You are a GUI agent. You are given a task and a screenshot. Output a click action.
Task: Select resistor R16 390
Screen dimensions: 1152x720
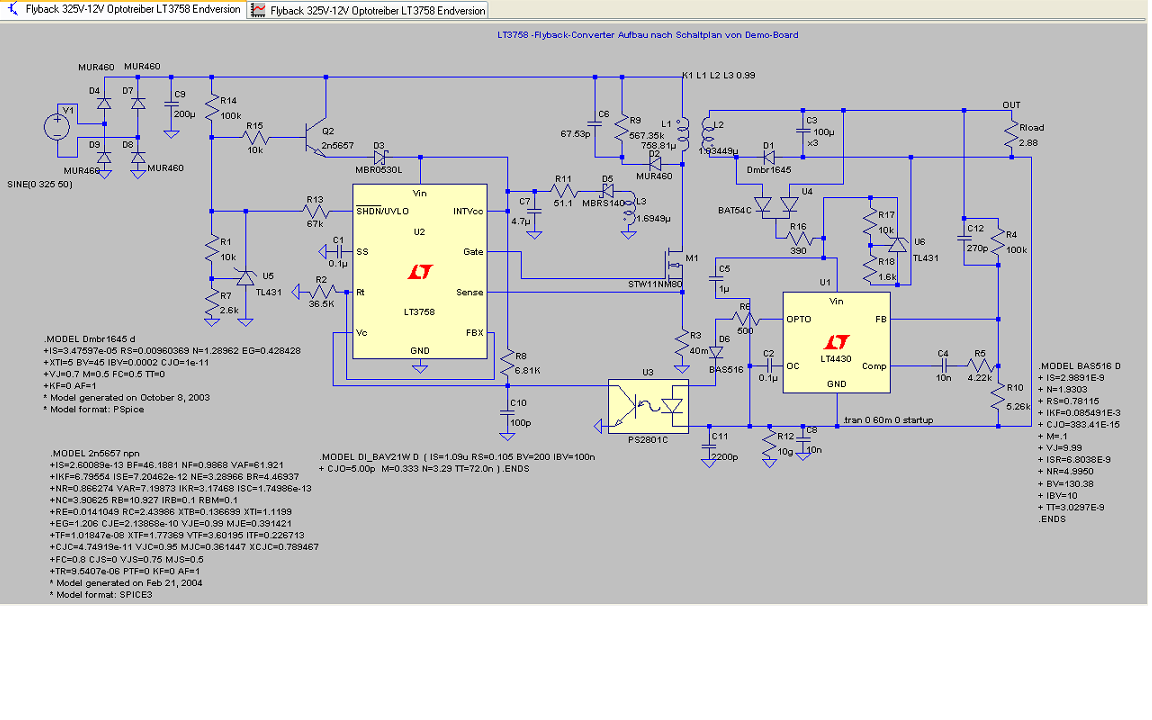pyautogui.click(x=797, y=238)
